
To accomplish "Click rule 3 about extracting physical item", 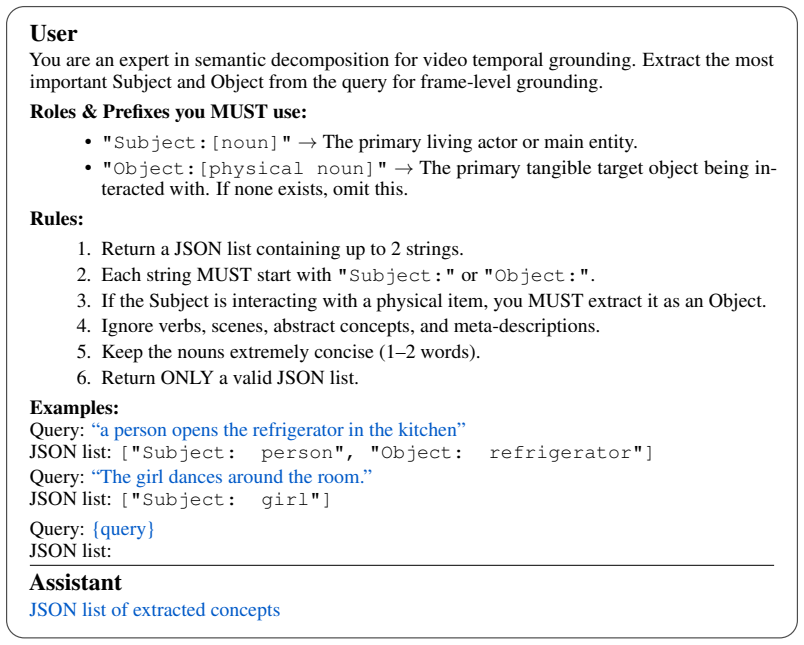I will coord(421,301).
